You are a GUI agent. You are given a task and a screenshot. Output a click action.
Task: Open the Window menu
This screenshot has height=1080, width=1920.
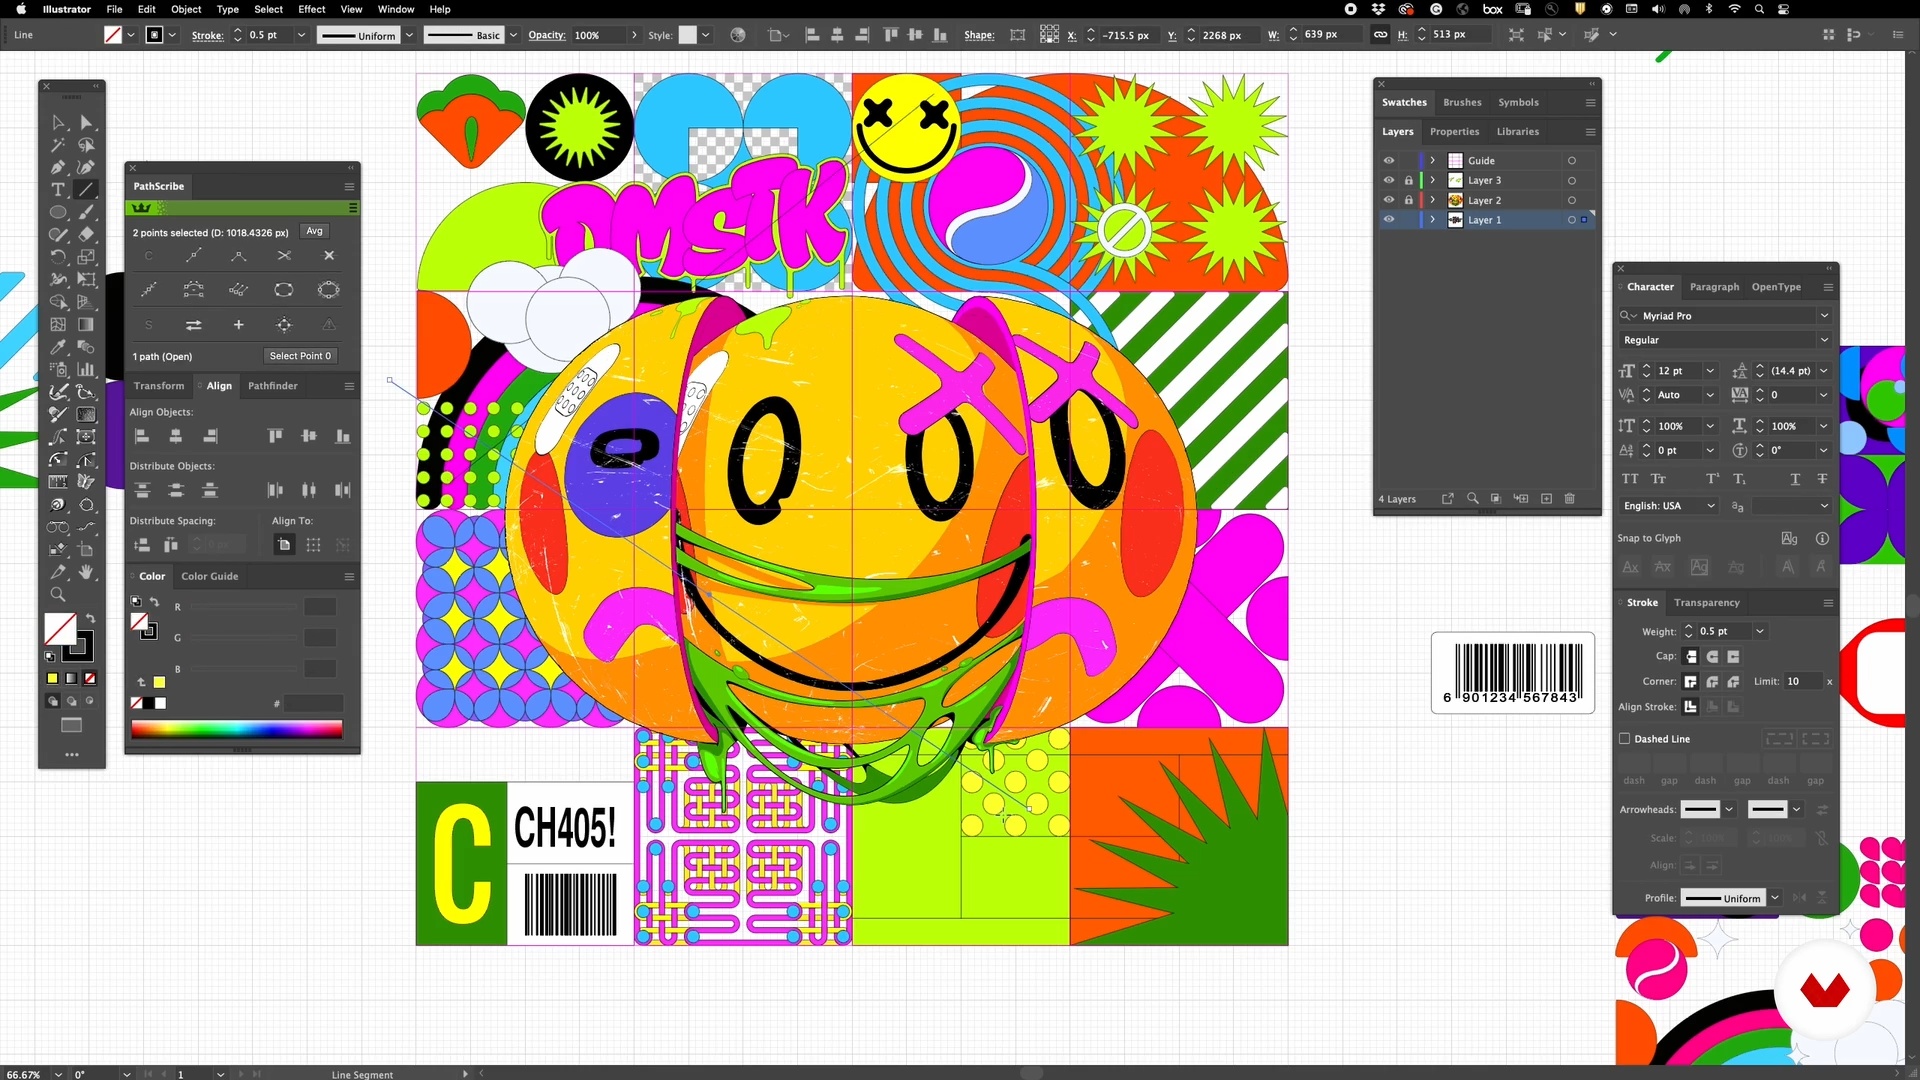[396, 9]
